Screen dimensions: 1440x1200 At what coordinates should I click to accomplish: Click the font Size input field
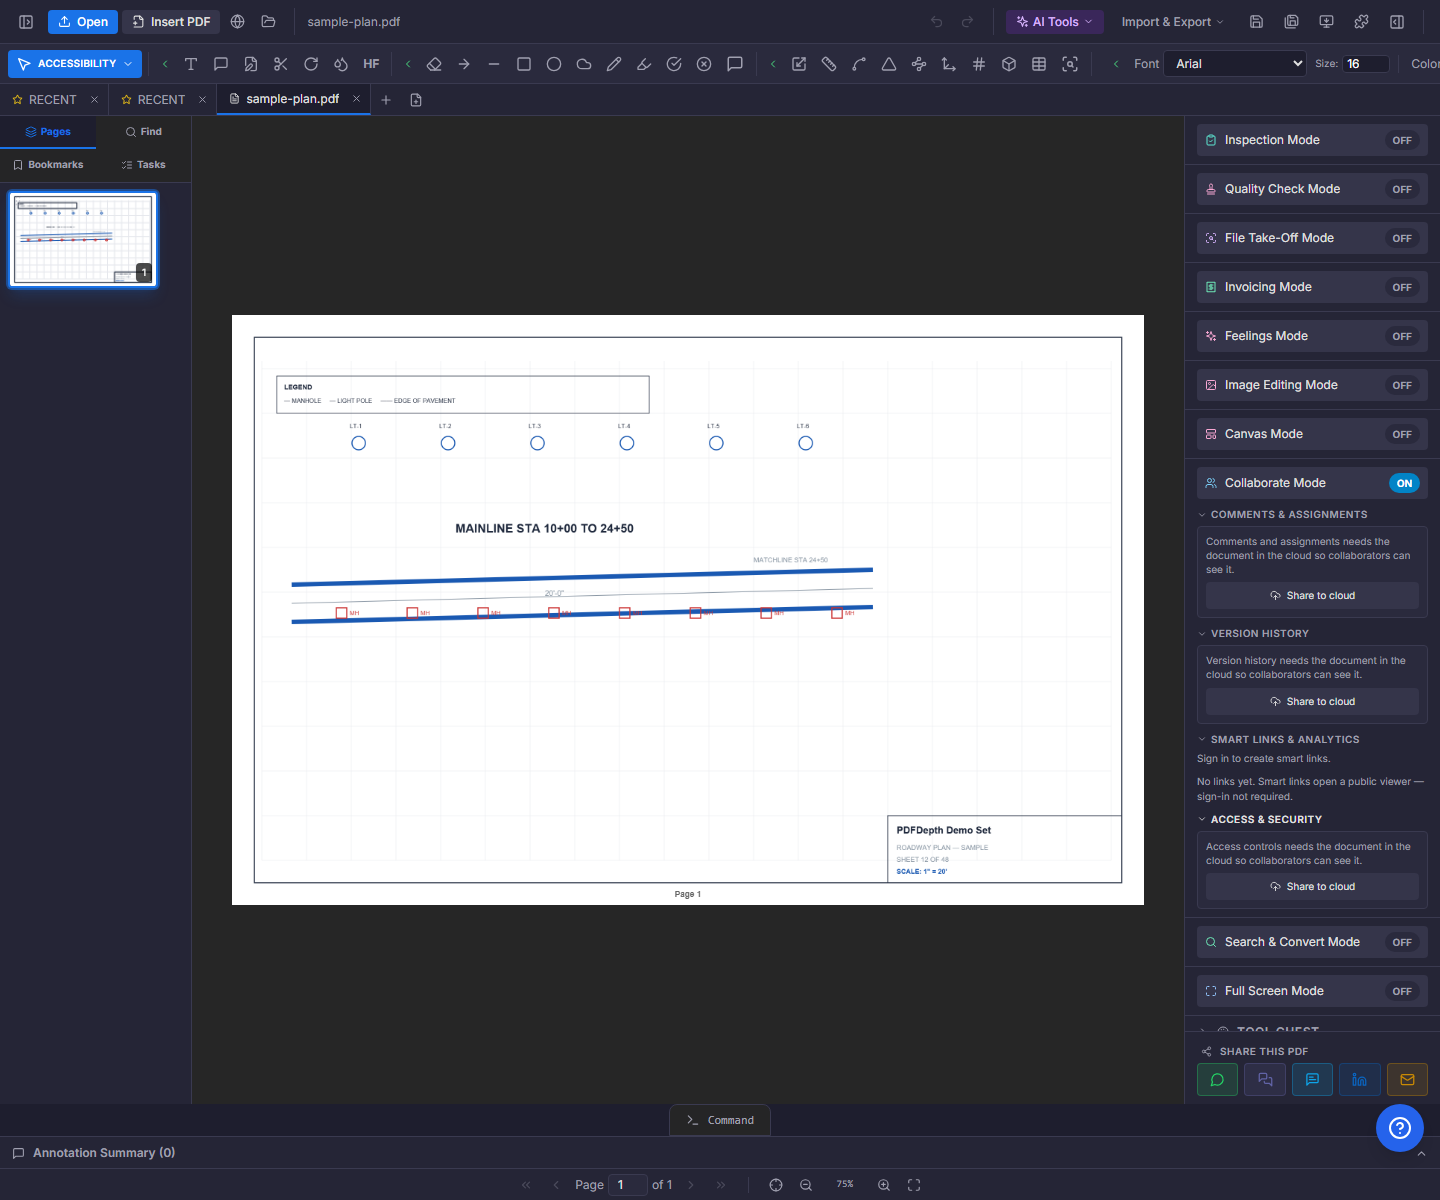[x=1366, y=64]
